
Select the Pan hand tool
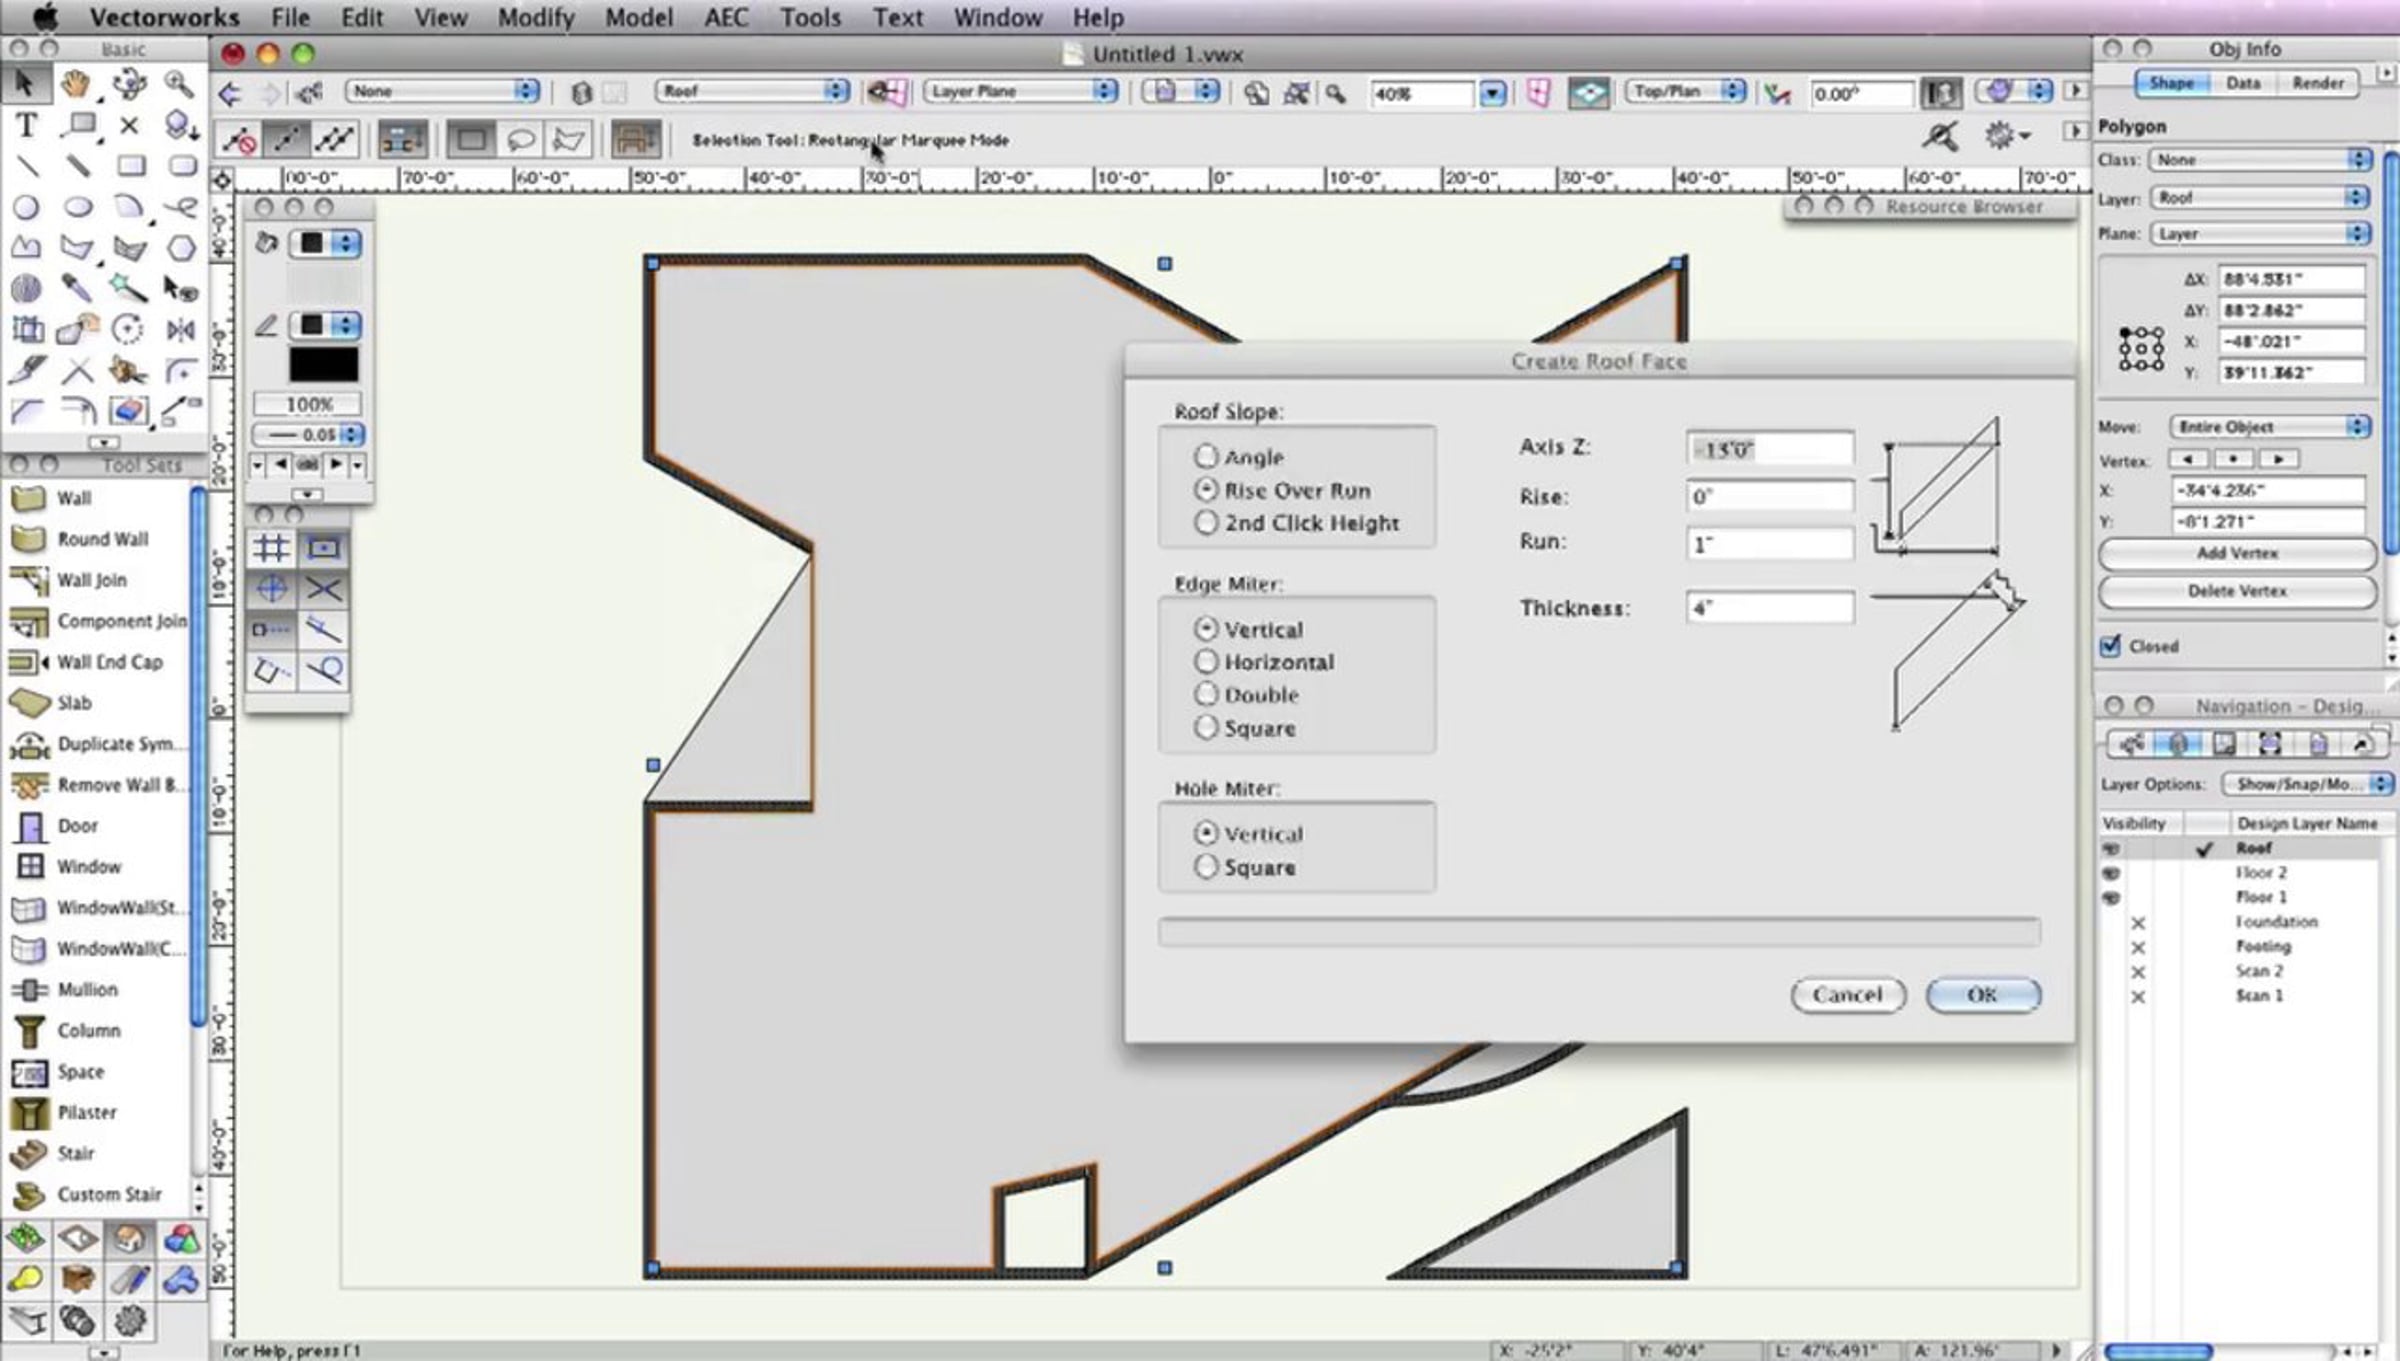tap(76, 85)
